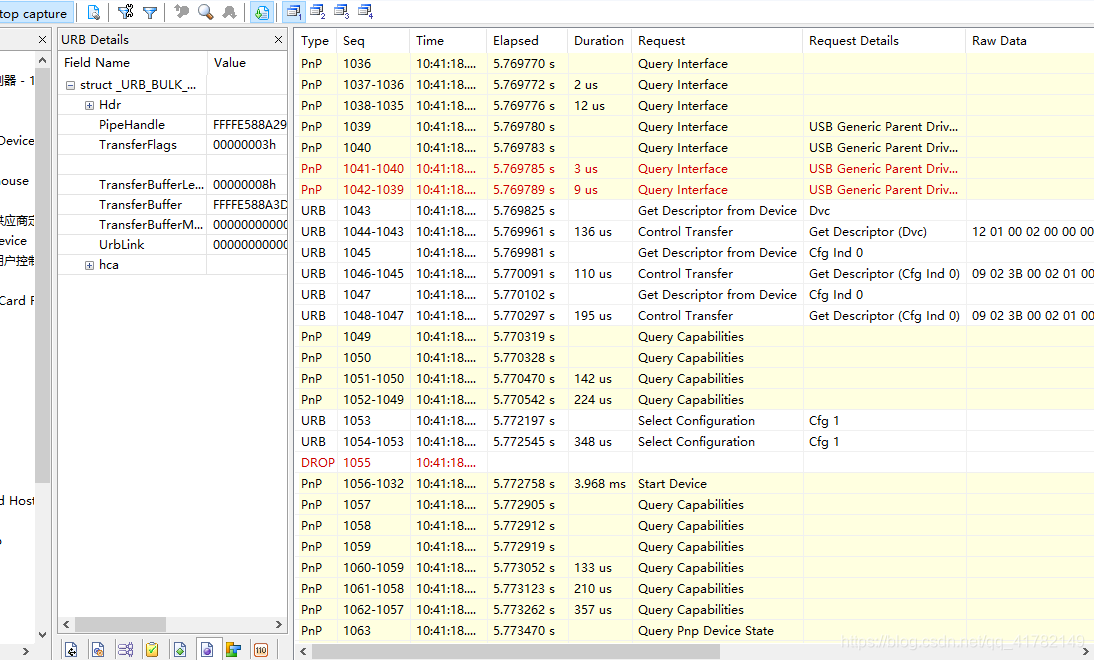Click the document properties toolbar icon
The height and width of the screenshot is (660, 1094).
coord(93,12)
